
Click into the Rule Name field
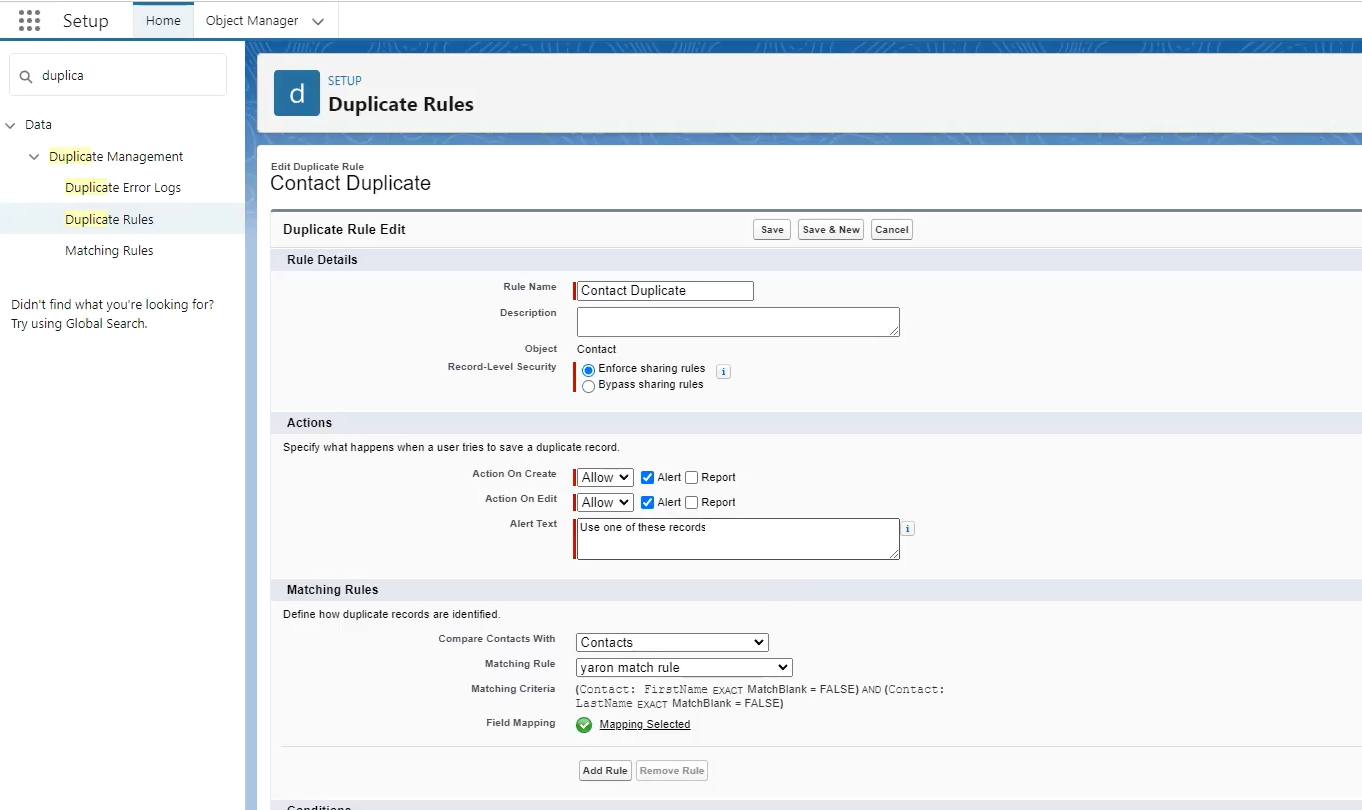point(665,291)
